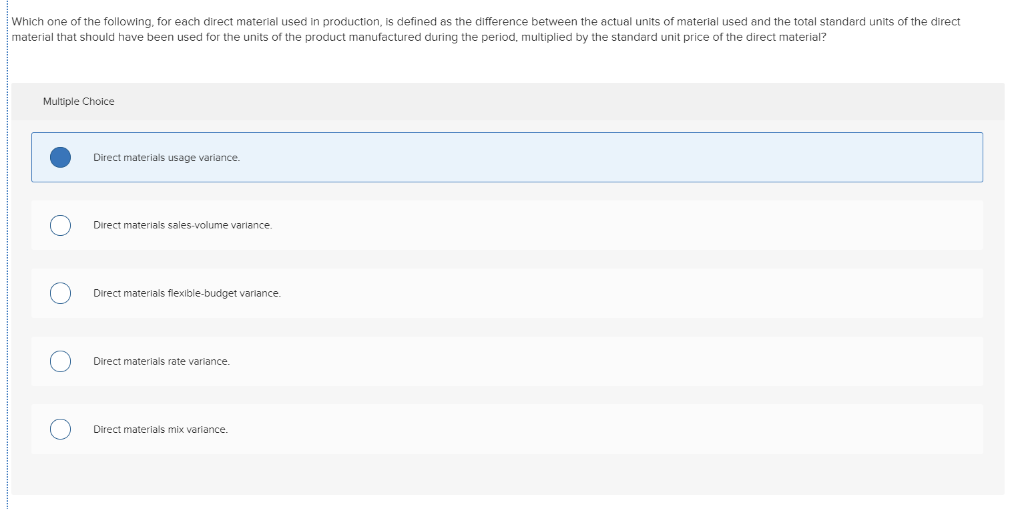Click the question text beginning 'Which one of the following'
Image resolution: width=1024 pixels, height=509 pixels.
point(486,29)
